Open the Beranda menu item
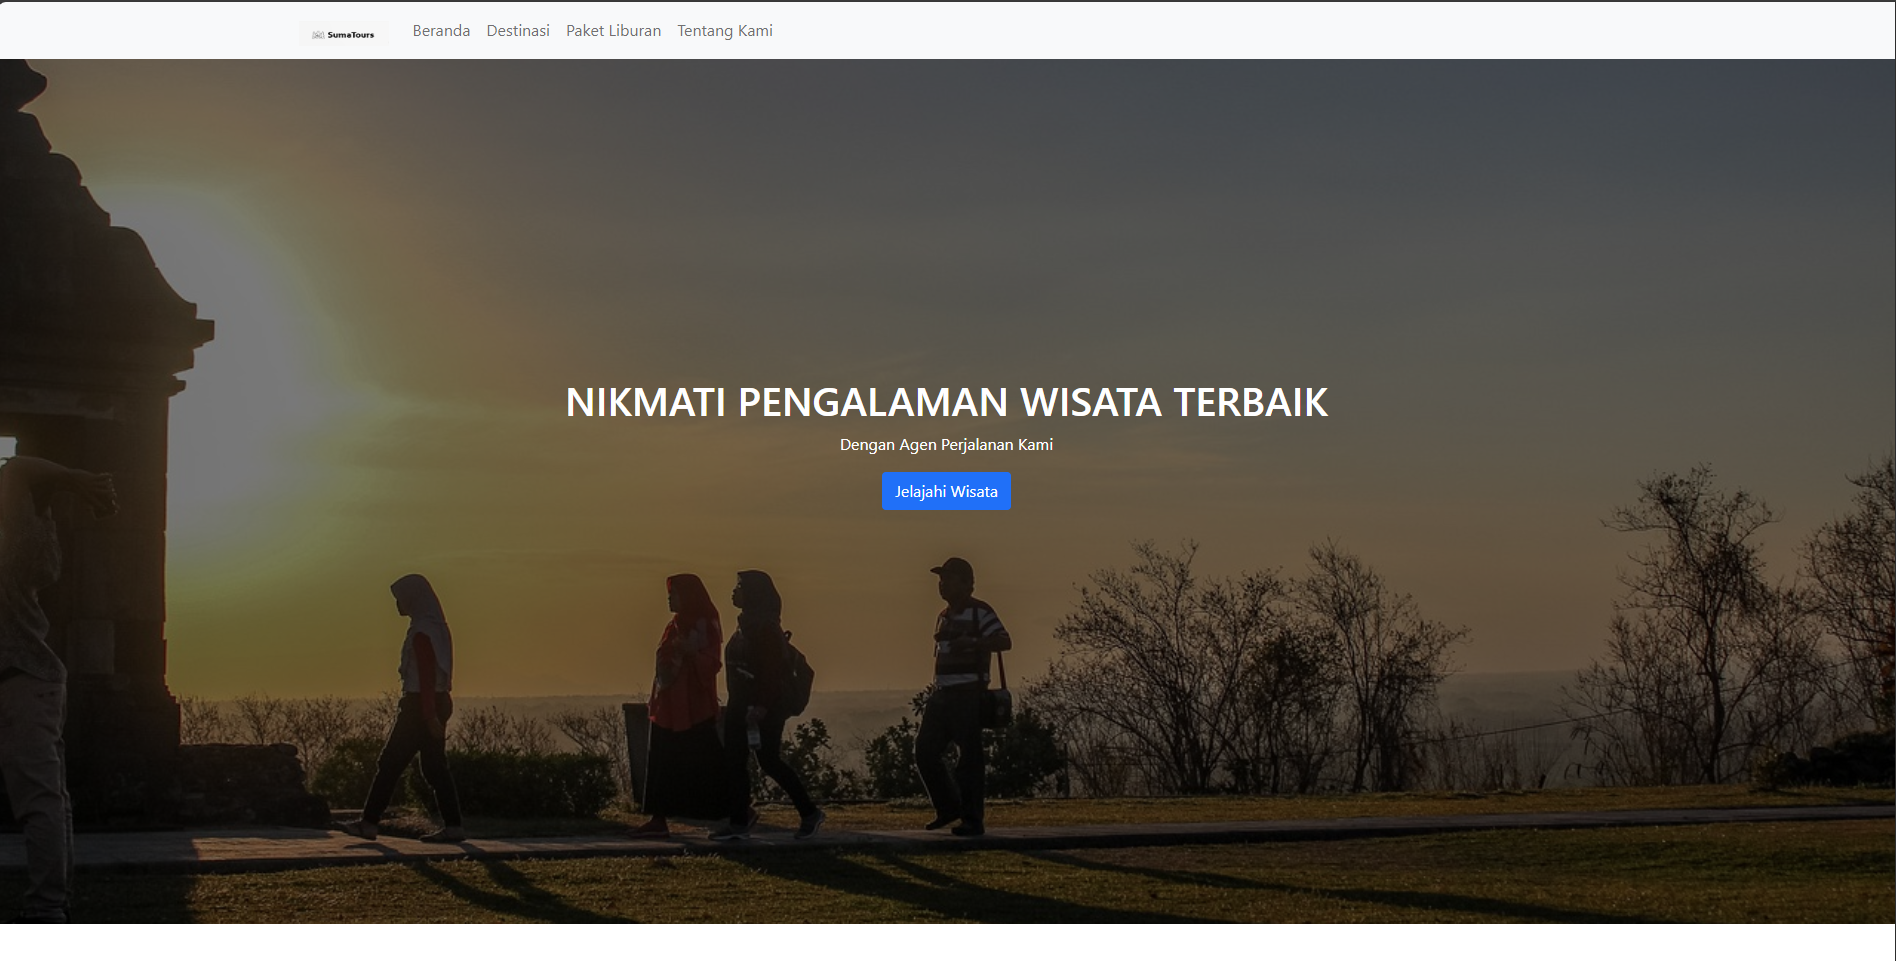The width and height of the screenshot is (1896, 961). [441, 31]
